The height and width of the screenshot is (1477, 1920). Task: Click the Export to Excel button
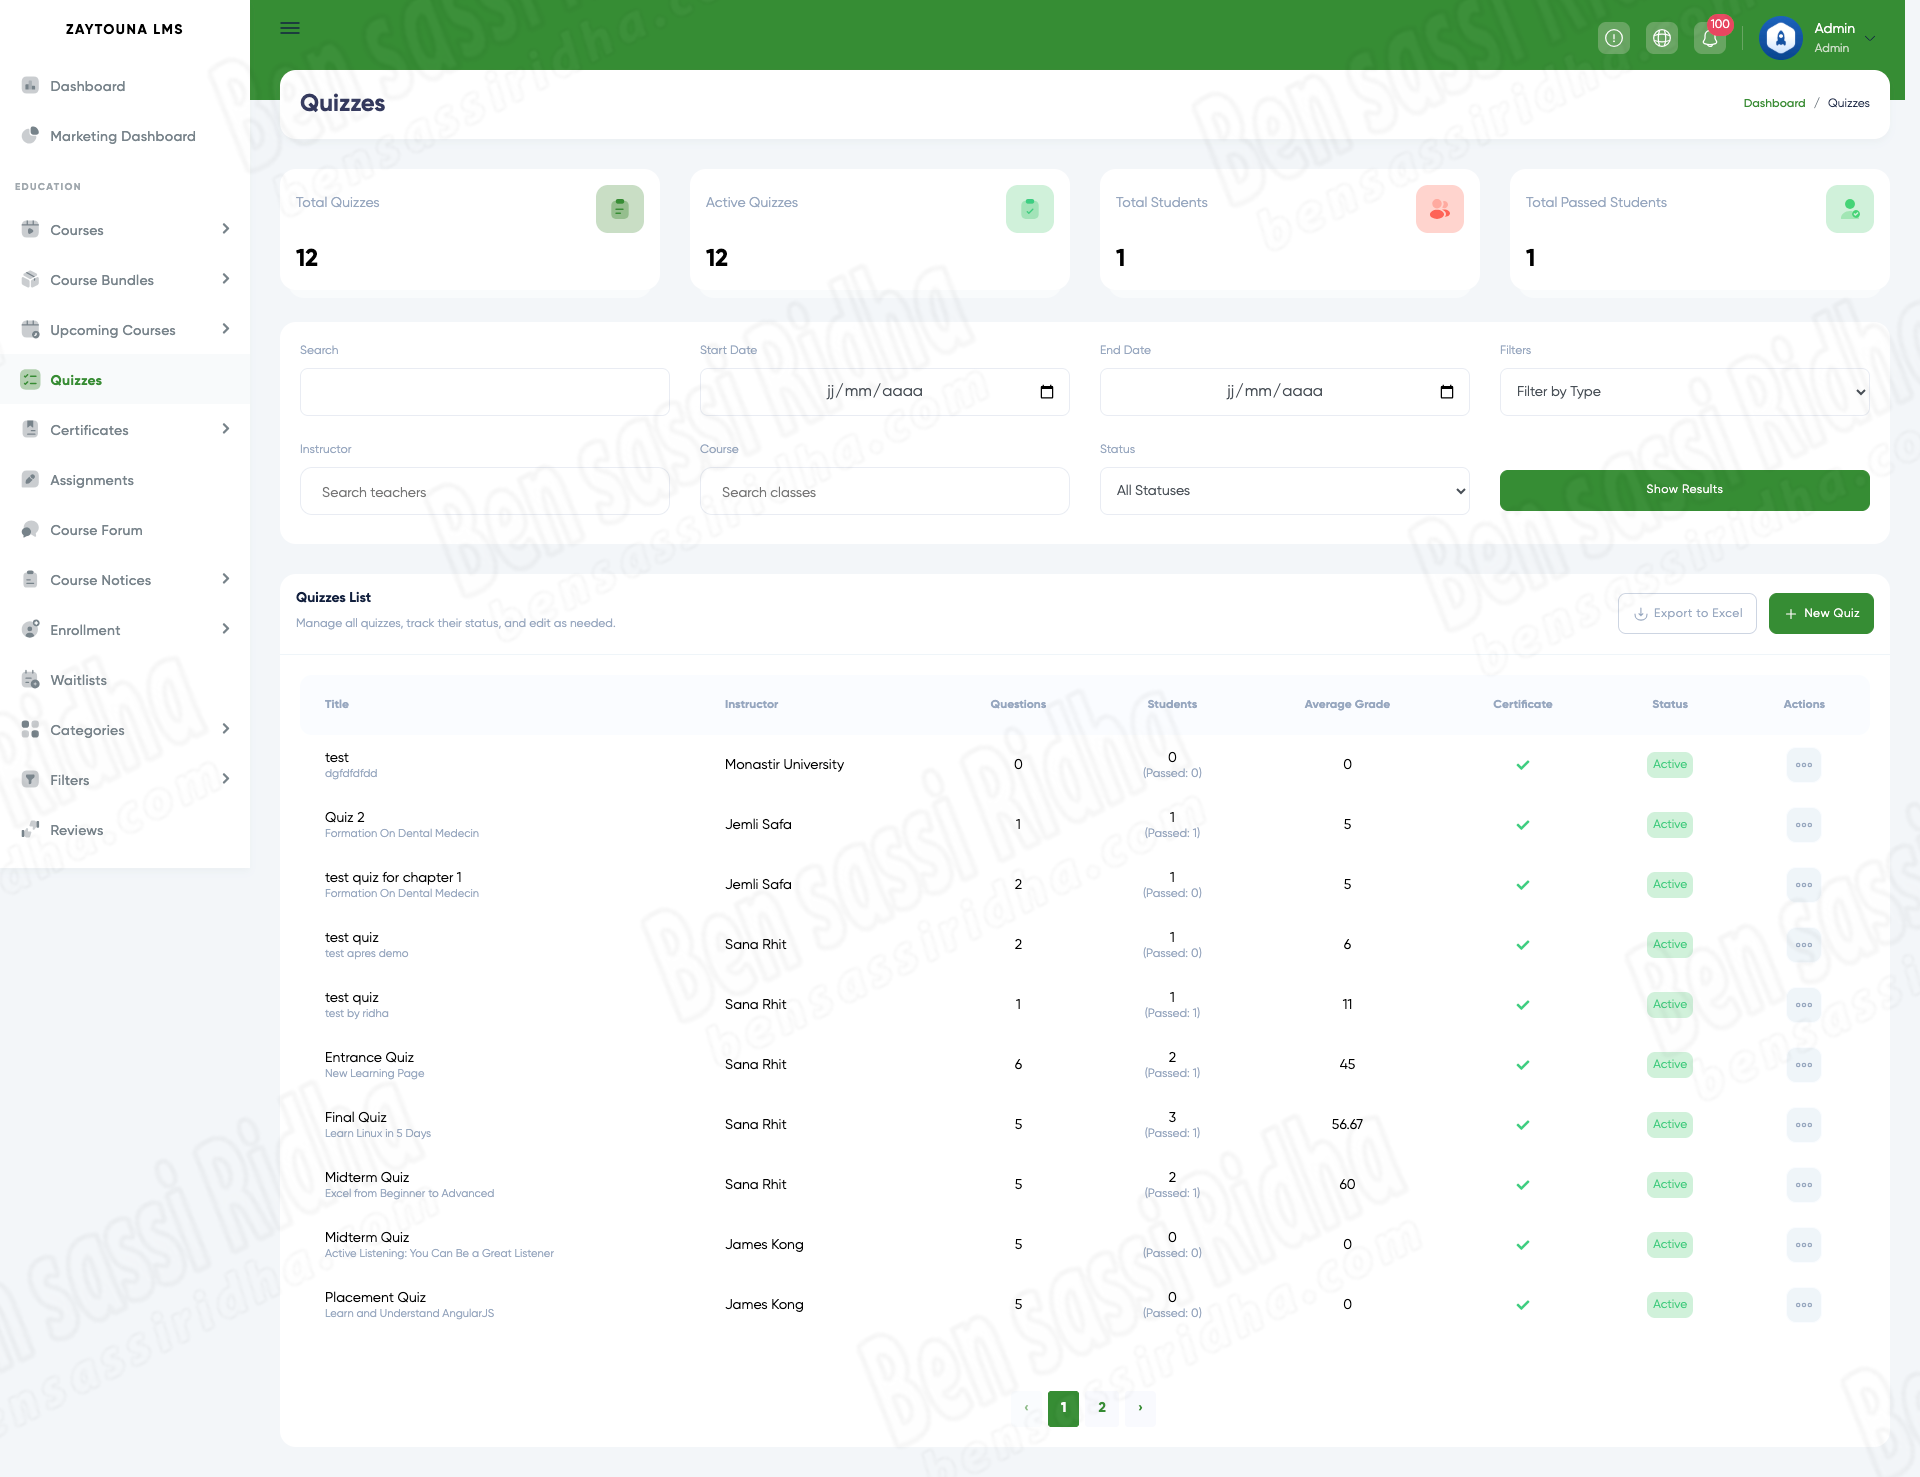pyautogui.click(x=1687, y=614)
